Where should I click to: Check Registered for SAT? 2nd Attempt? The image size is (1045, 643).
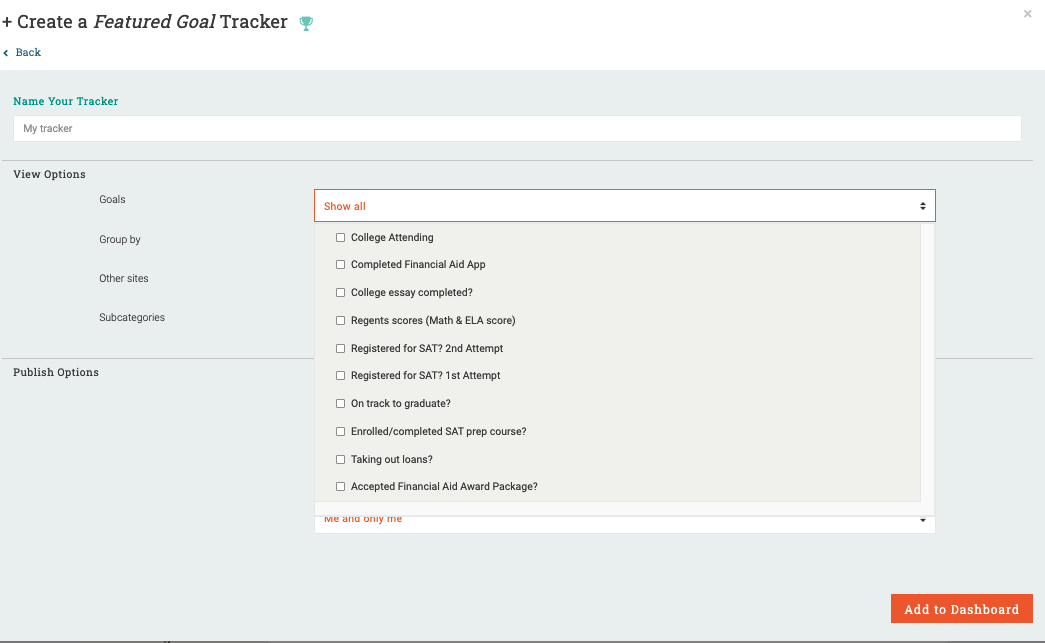pos(341,349)
